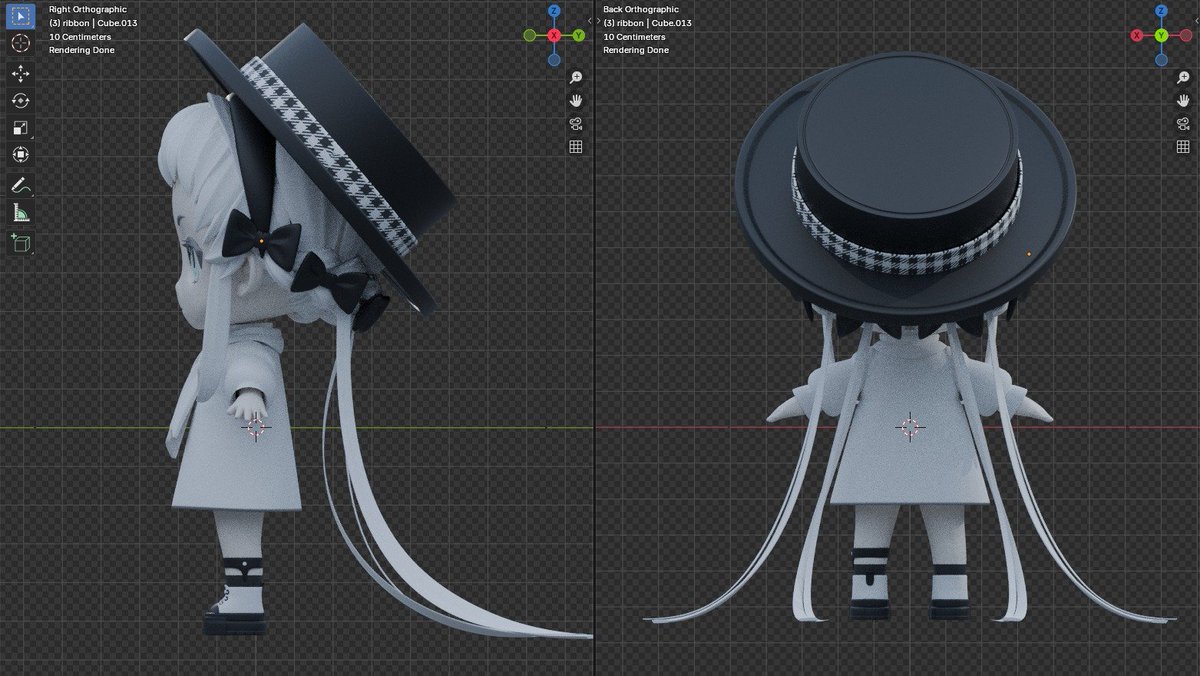Screen dimensions: 1200x676
Task: Click the blue Z axis on Back Orthographic gizmo
Action: pos(1161,11)
